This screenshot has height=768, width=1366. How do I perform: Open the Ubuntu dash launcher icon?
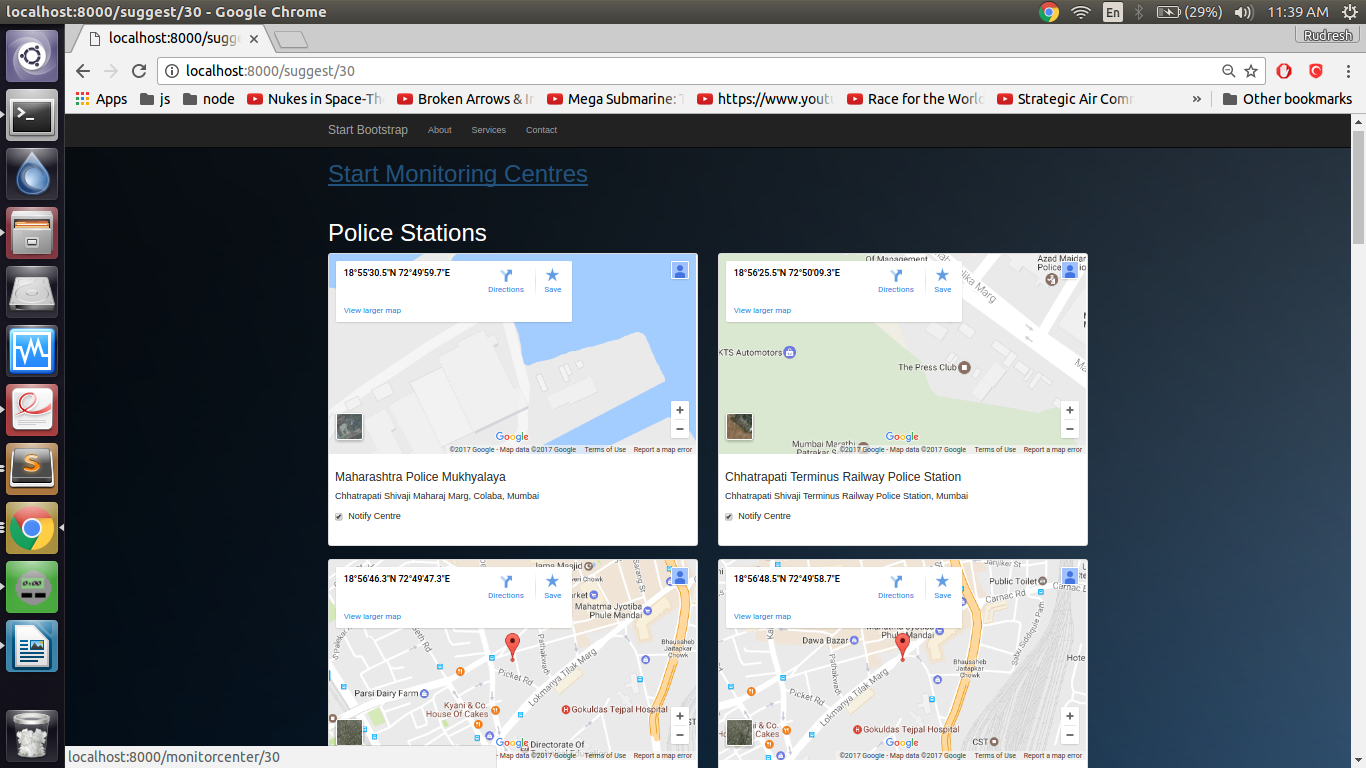32,56
